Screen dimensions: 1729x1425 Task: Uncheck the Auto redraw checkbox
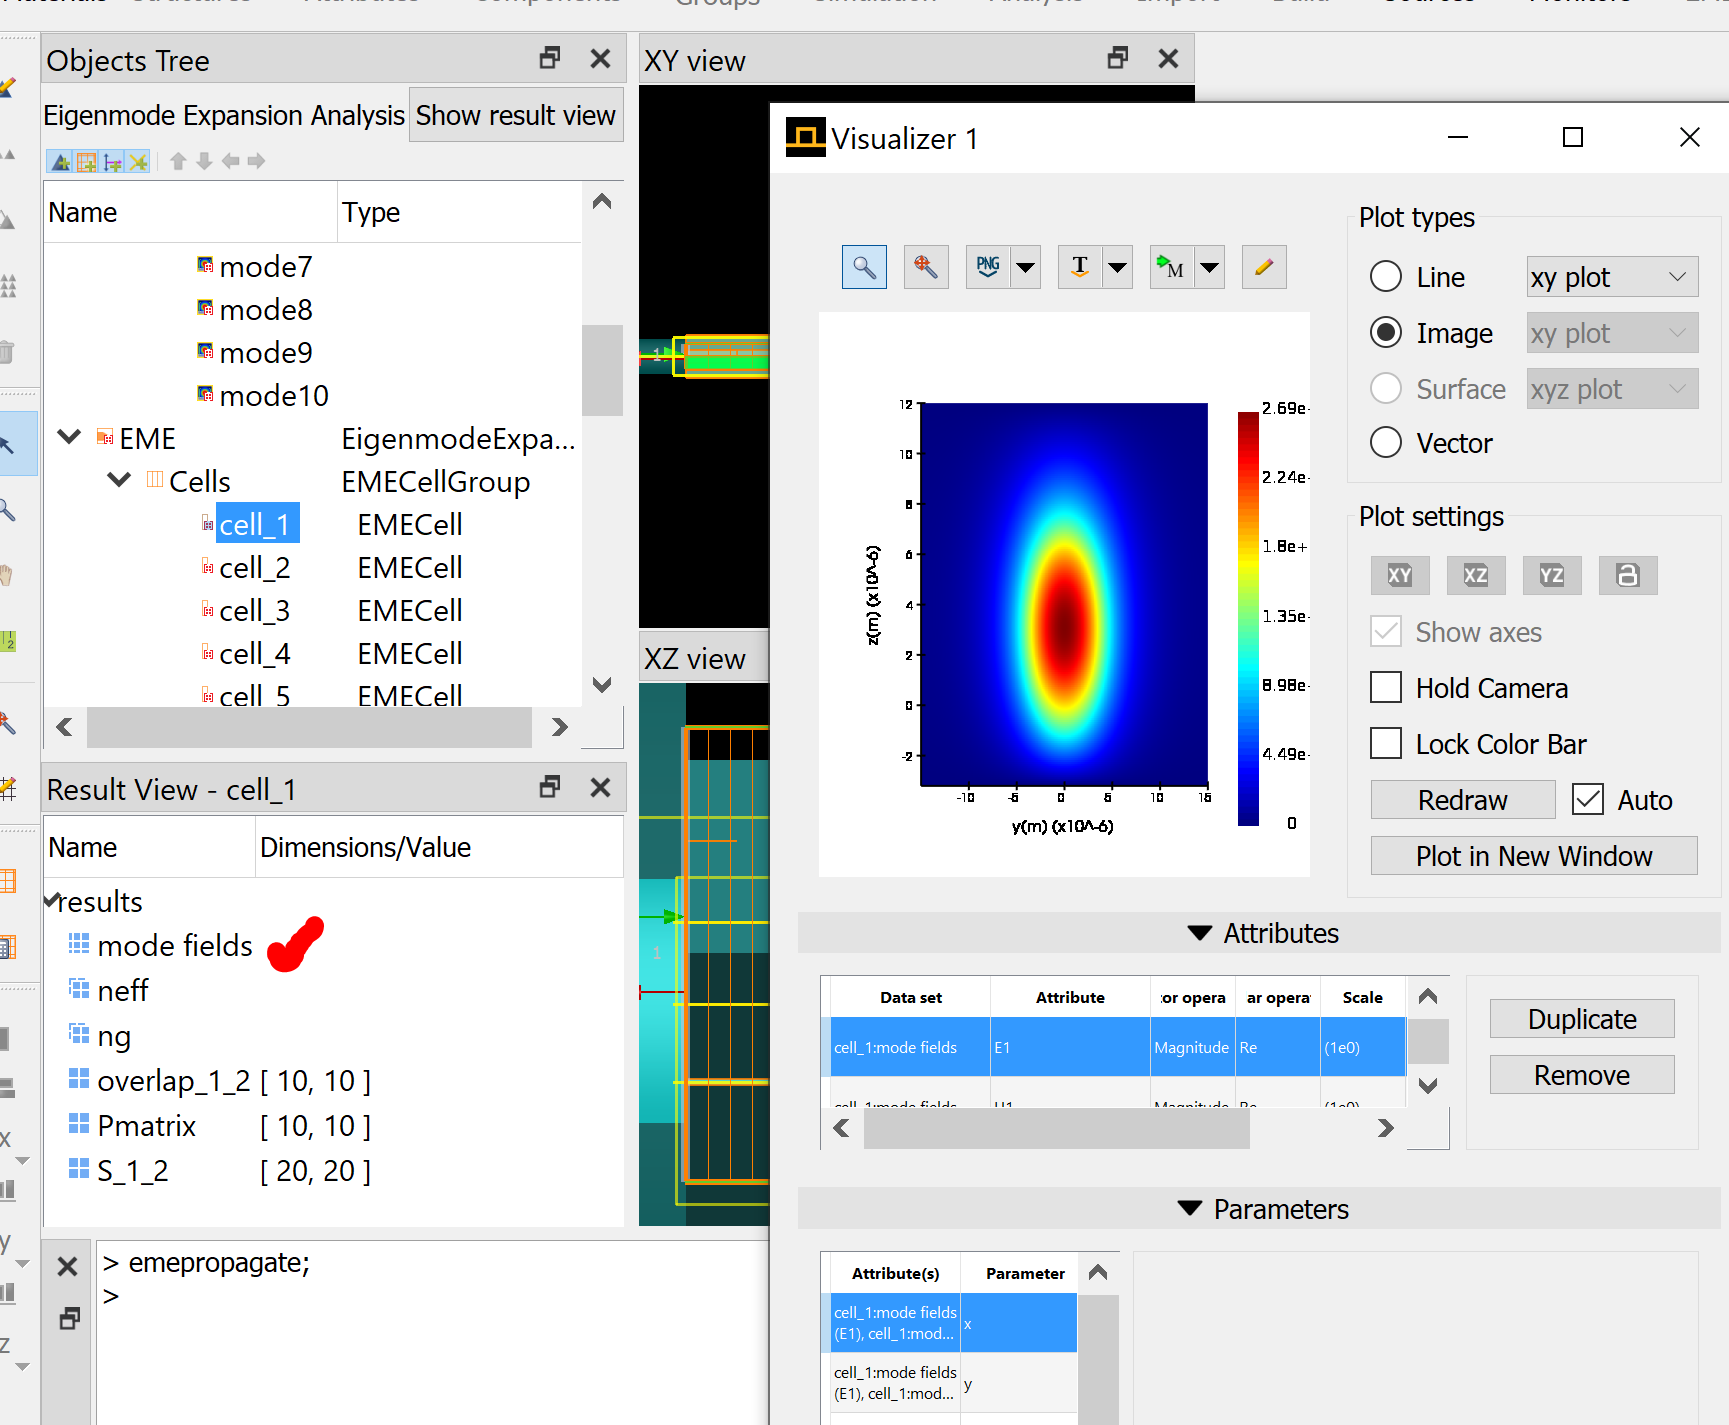tap(1588, 800)
